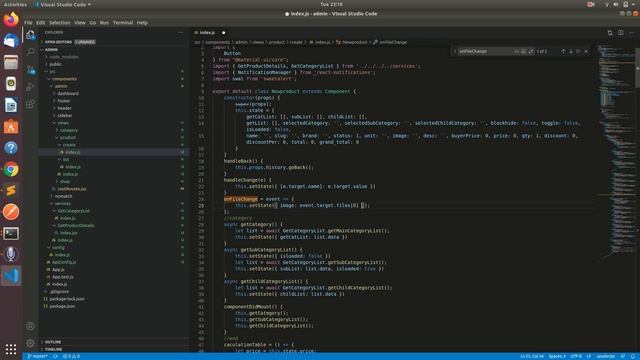The width and height of the screenshot is (640, 360).
Task: Open the Selection menu
Action: 60,22
